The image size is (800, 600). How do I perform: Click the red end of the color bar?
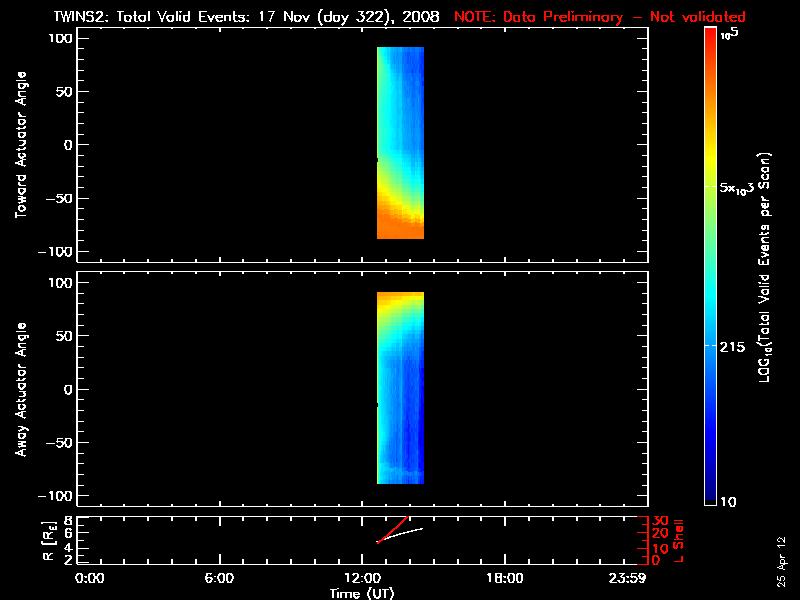[x=711, y=40]
